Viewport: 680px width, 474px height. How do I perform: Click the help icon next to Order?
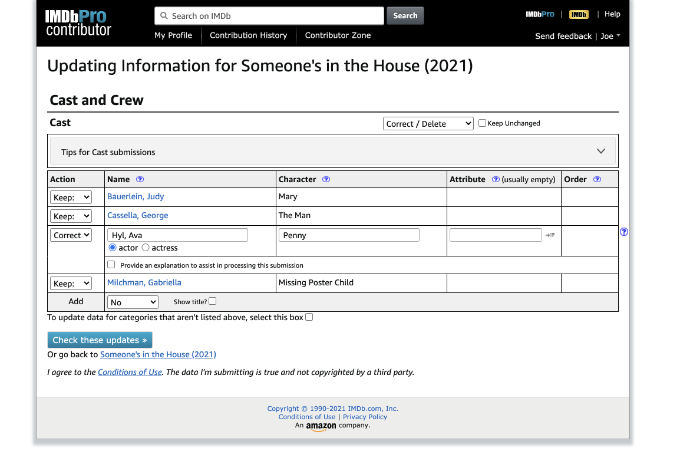coord(597,179)
